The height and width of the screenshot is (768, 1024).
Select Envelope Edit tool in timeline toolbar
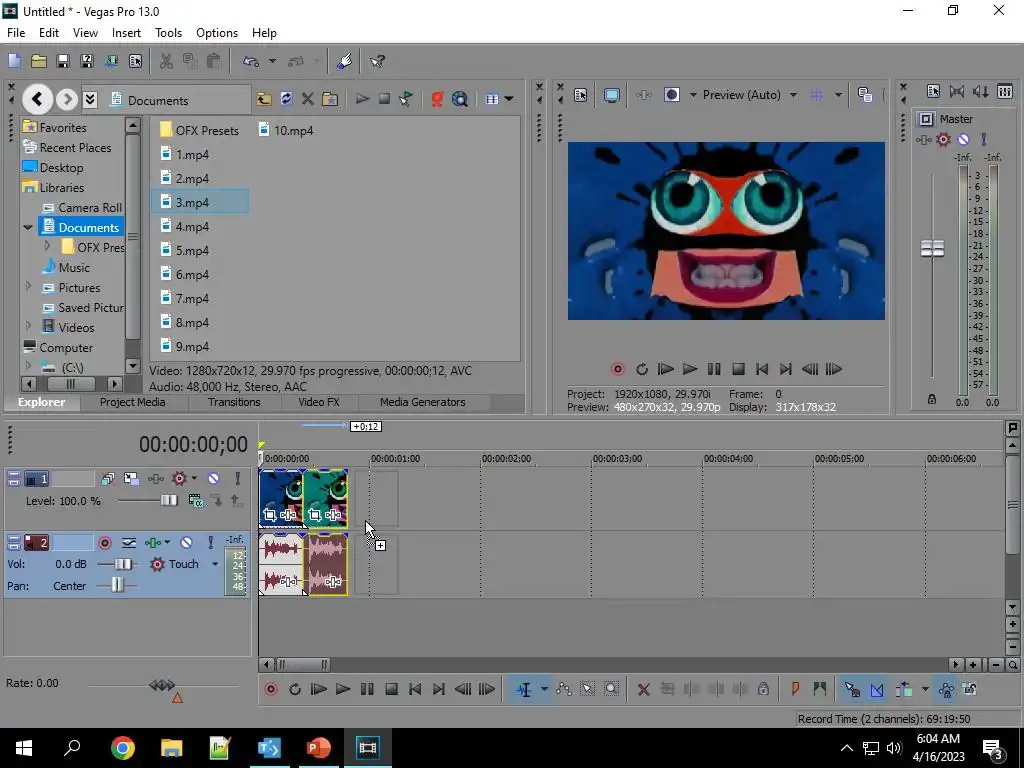[564, 689]
